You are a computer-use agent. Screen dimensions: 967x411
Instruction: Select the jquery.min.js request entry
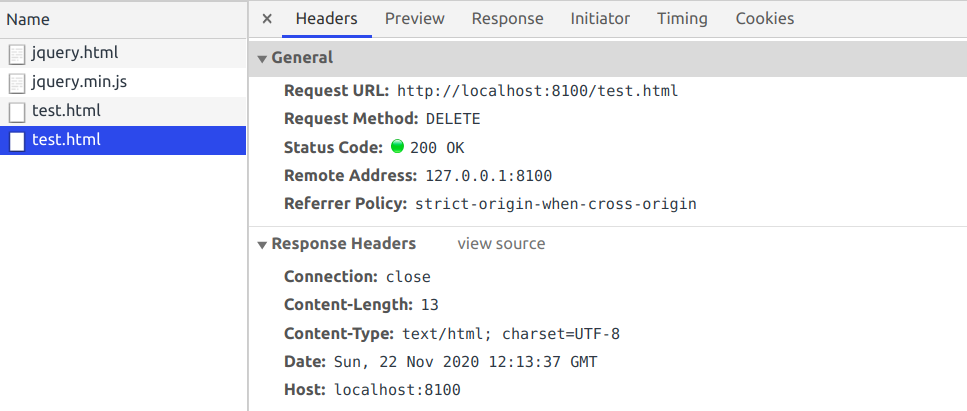coord(79,83)
